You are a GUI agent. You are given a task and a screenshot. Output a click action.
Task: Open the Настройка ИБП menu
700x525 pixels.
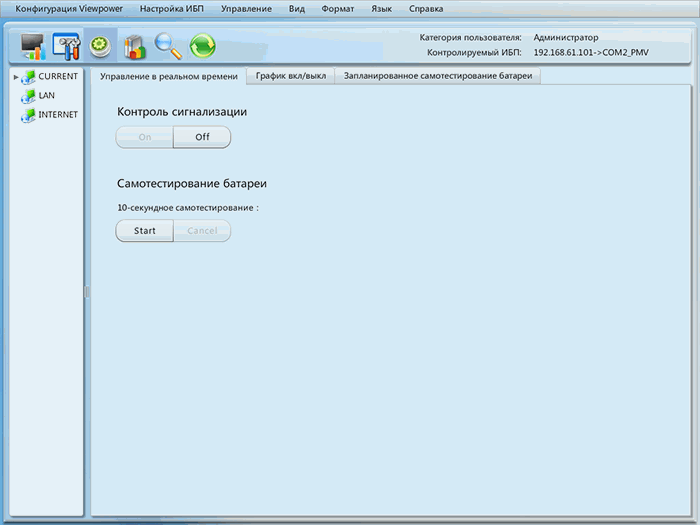(x=171, y=9)
